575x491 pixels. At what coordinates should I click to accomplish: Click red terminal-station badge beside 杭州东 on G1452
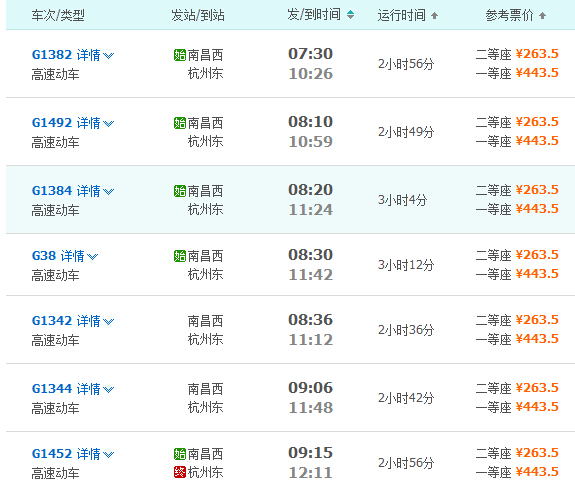click(x=180, y=472)
